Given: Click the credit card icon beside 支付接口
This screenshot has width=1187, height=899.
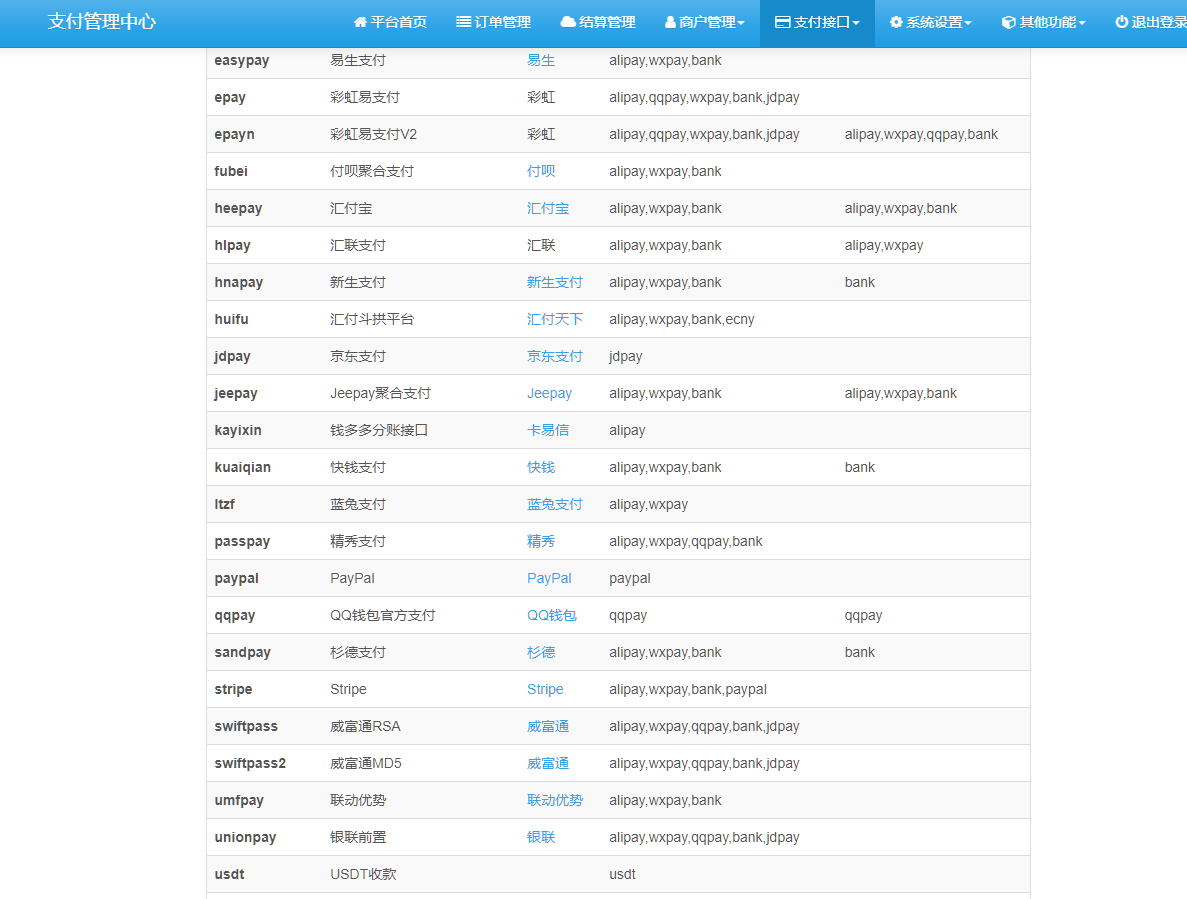Looking at the screenshot, I should point(783,23).
